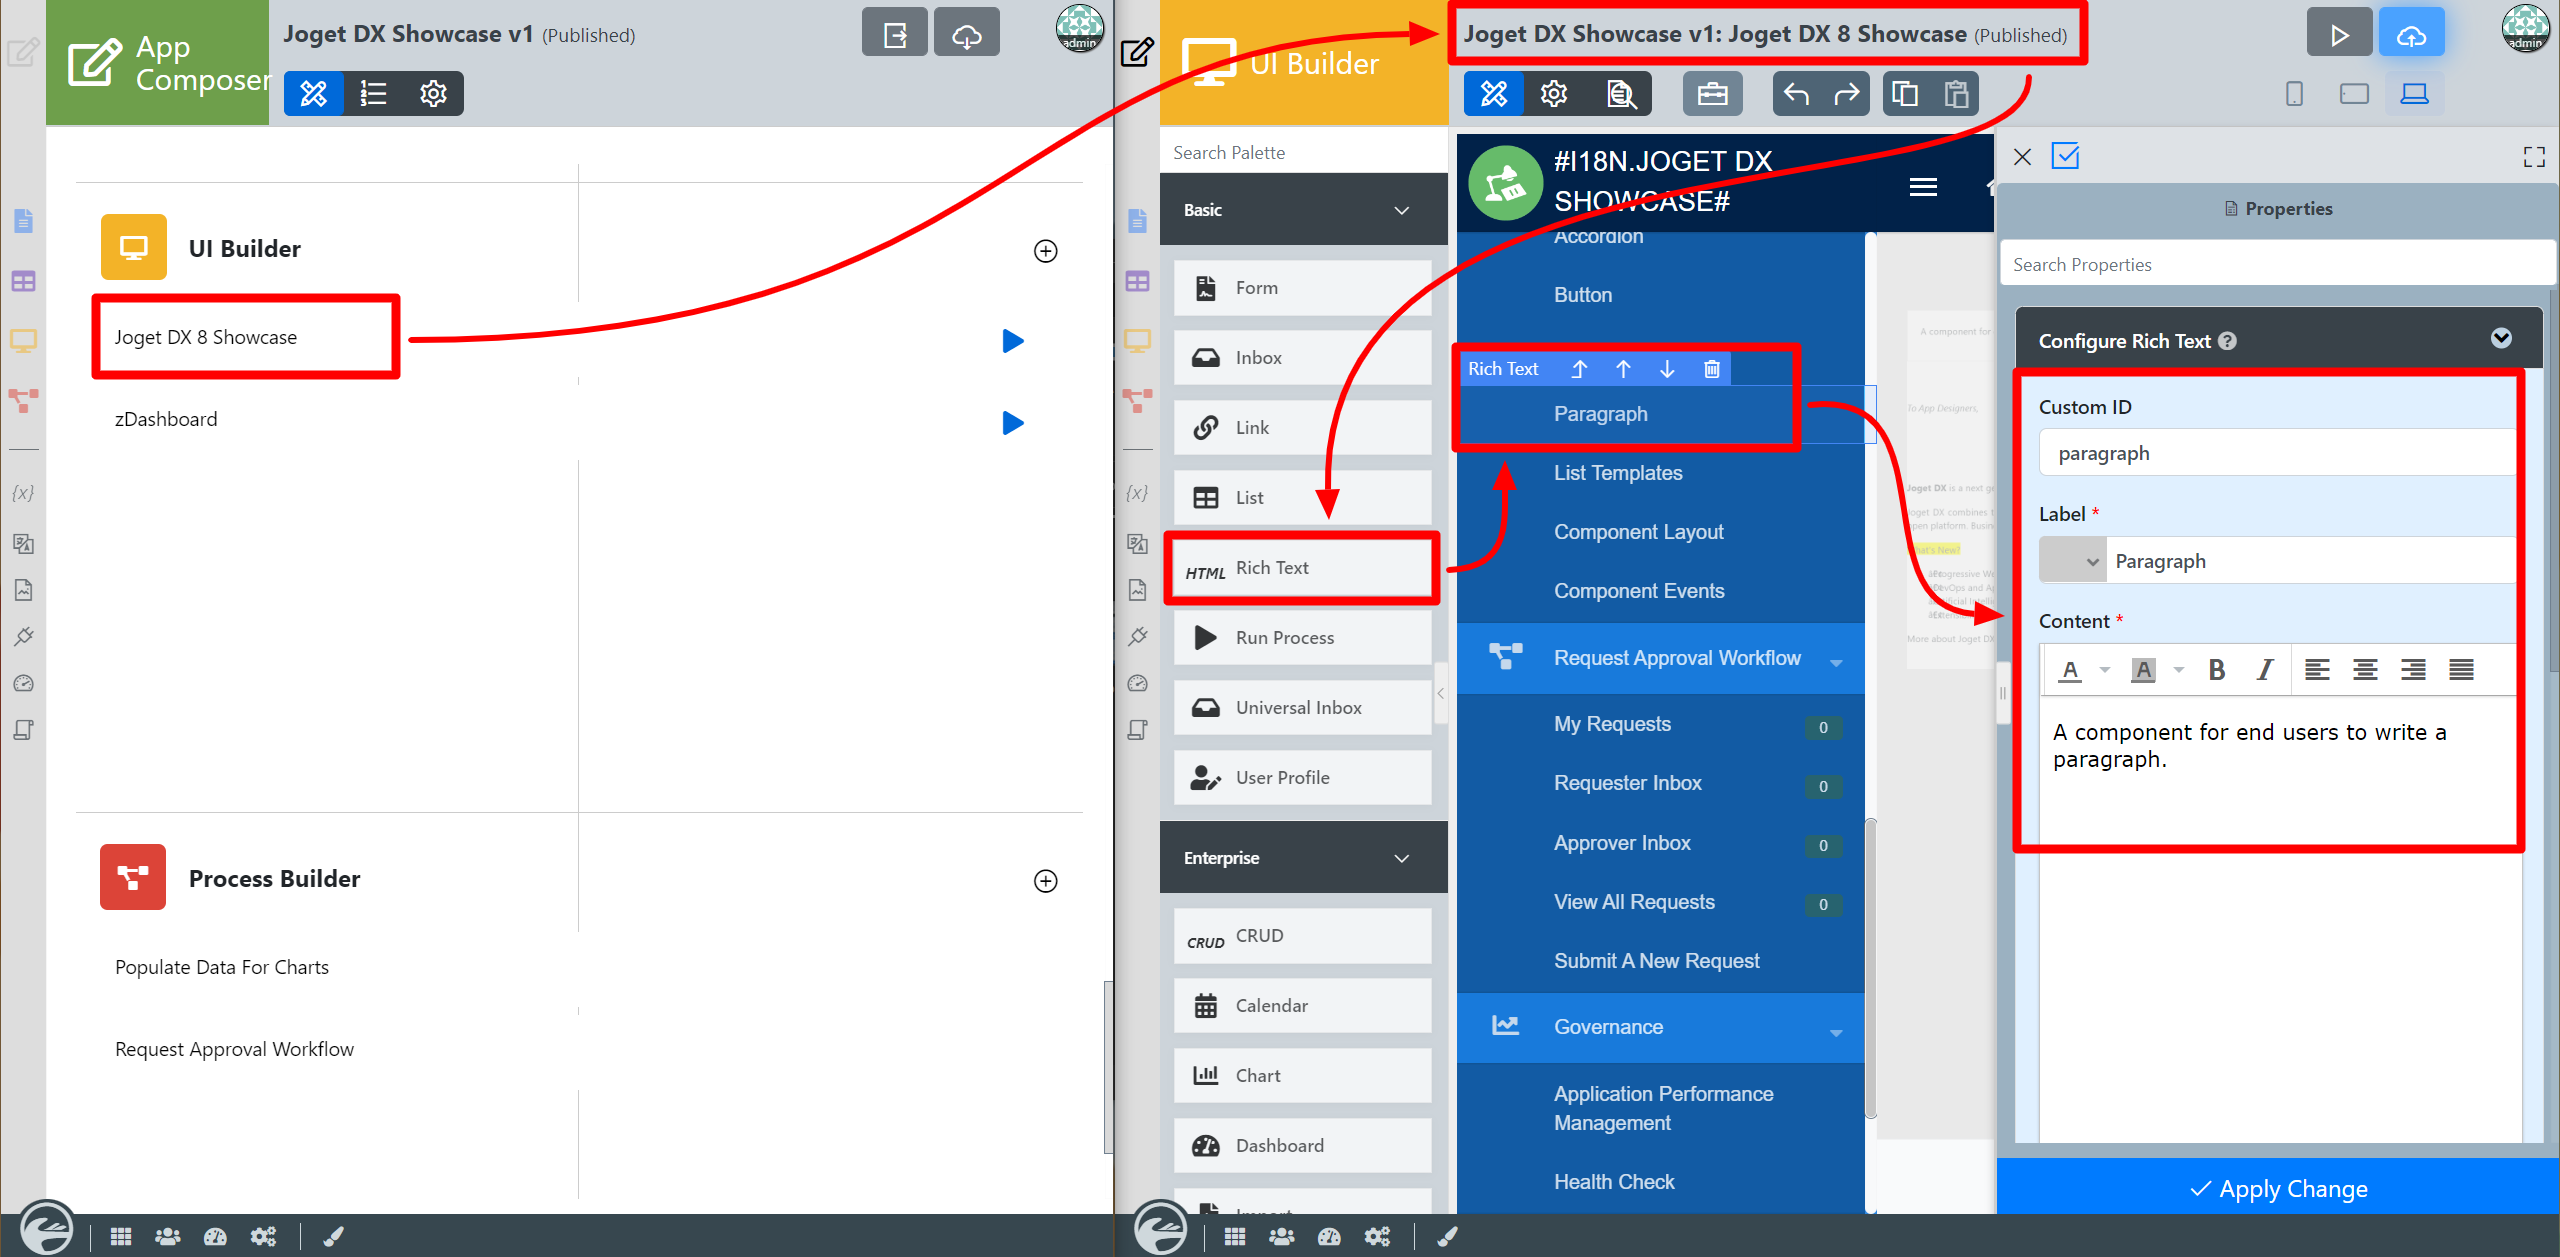Click the bold B formatting icon

point(2216,670)
